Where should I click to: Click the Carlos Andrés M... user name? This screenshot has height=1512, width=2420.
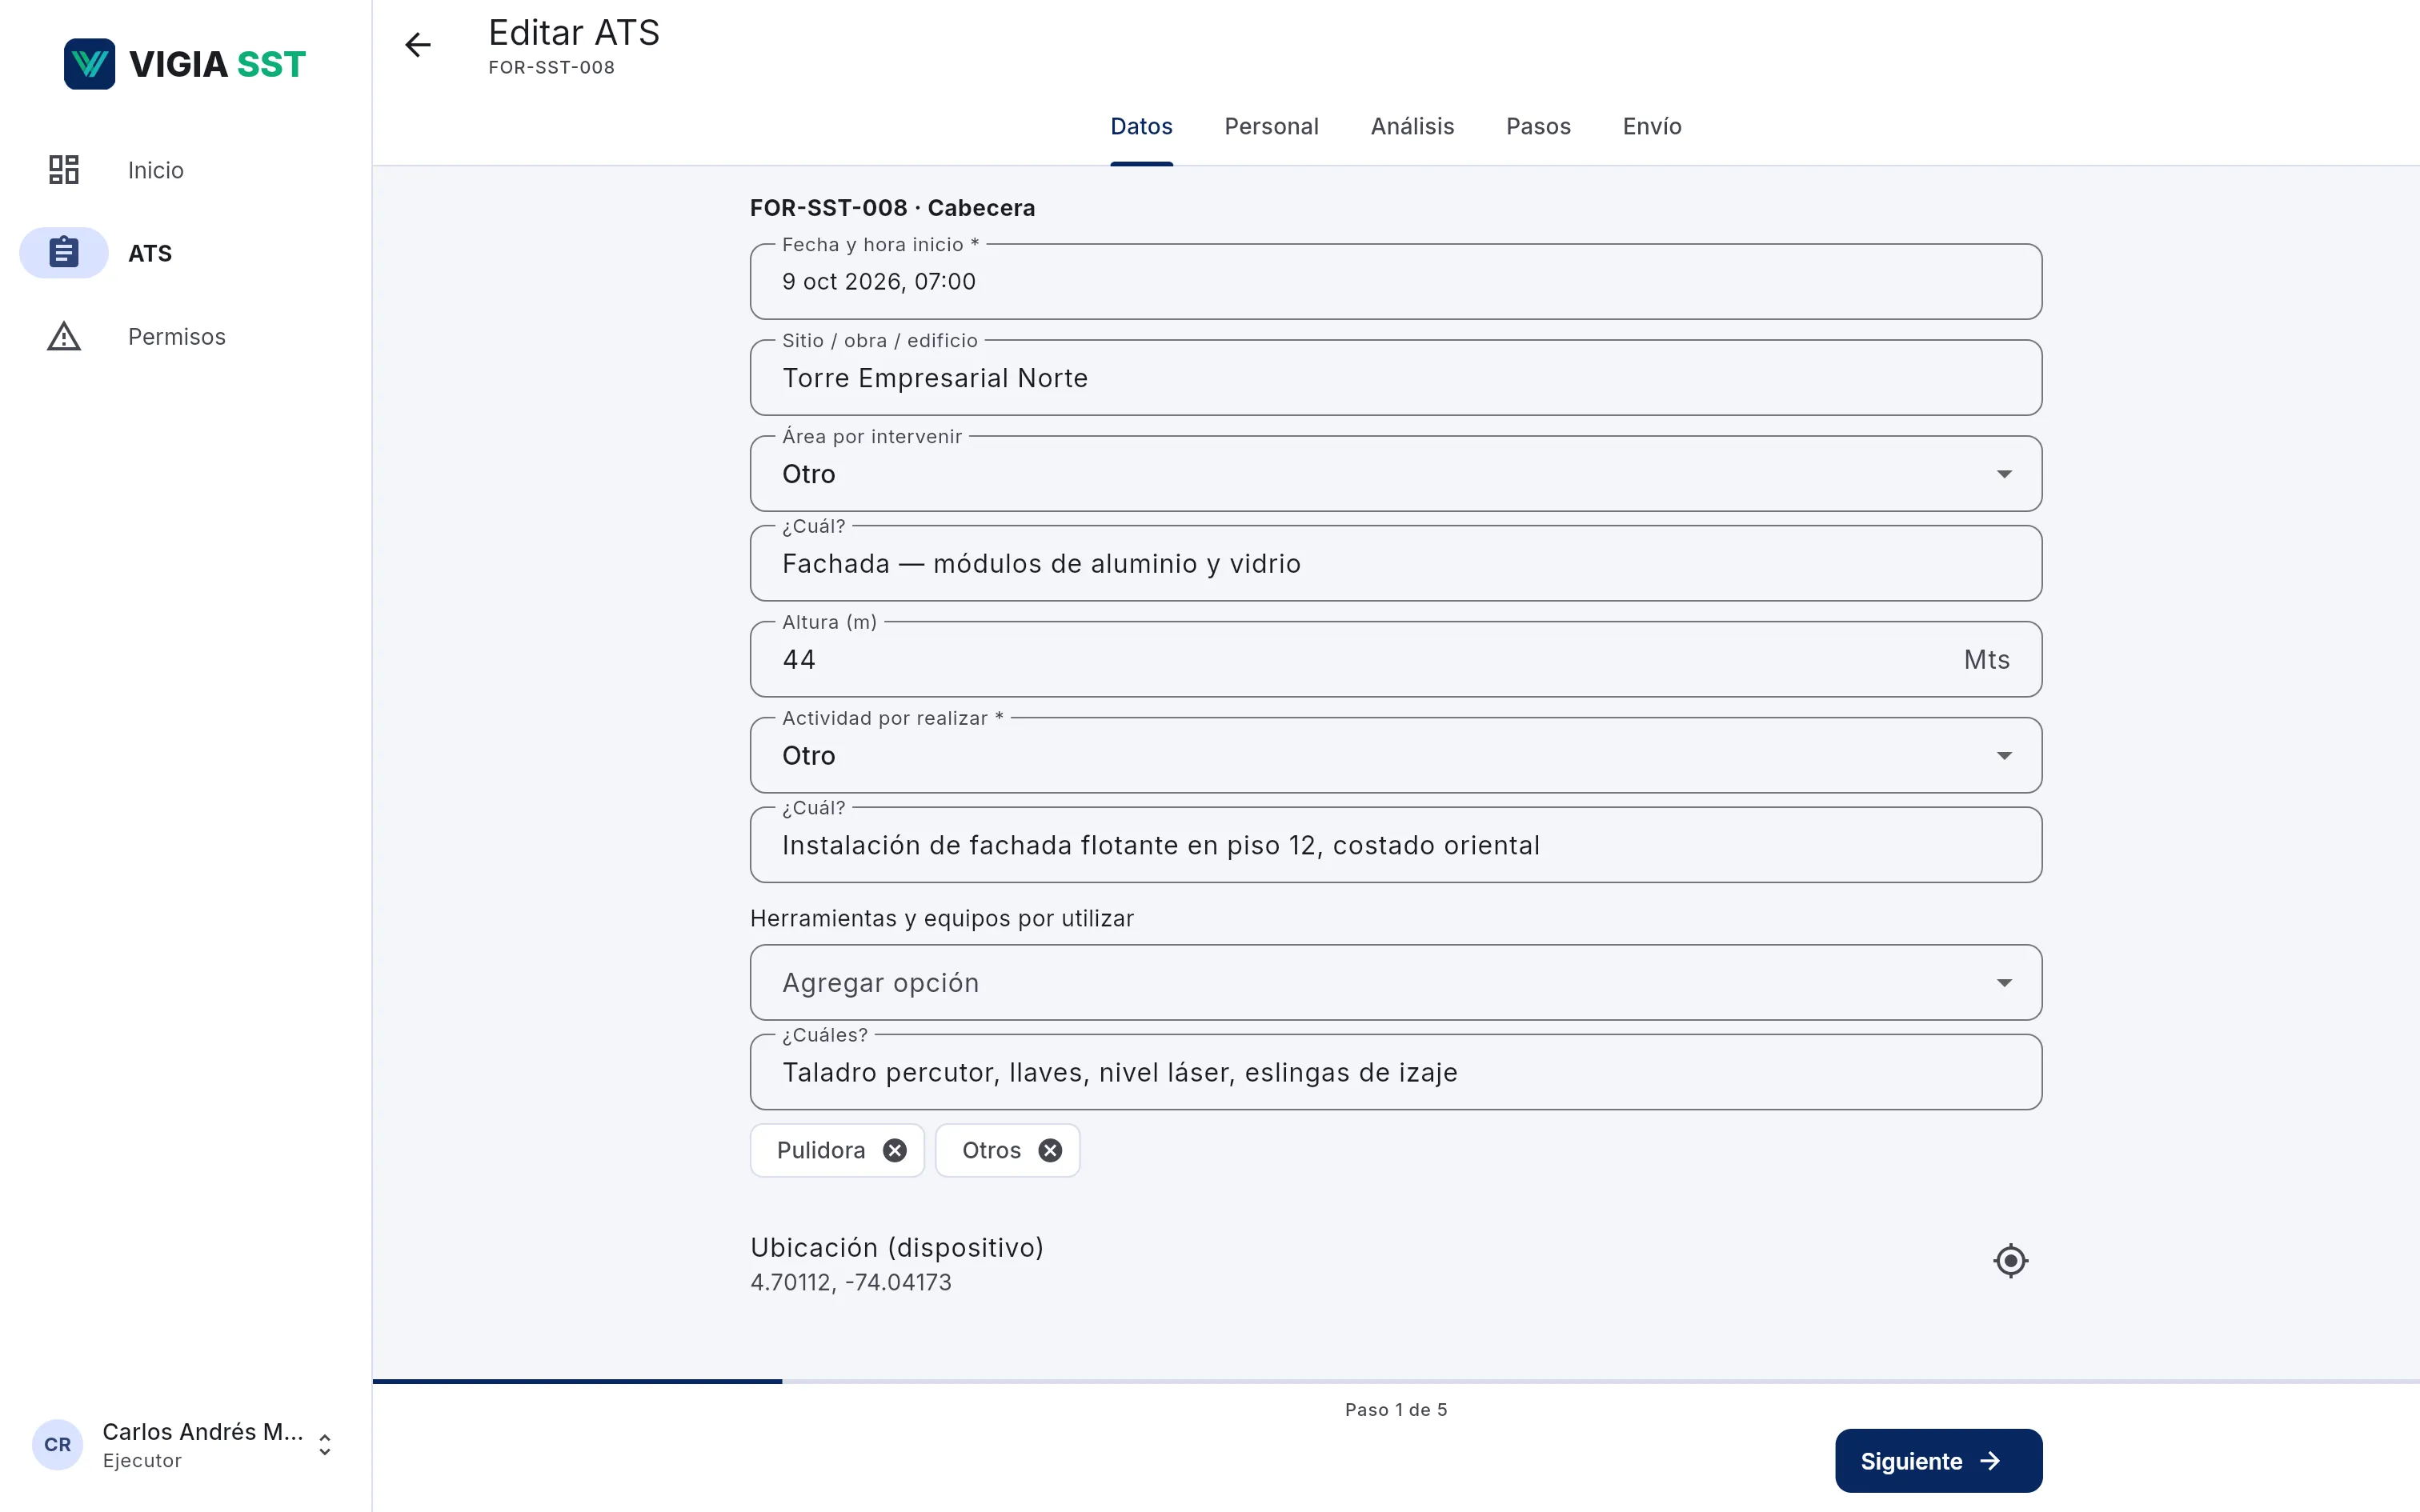(203, 1432)
